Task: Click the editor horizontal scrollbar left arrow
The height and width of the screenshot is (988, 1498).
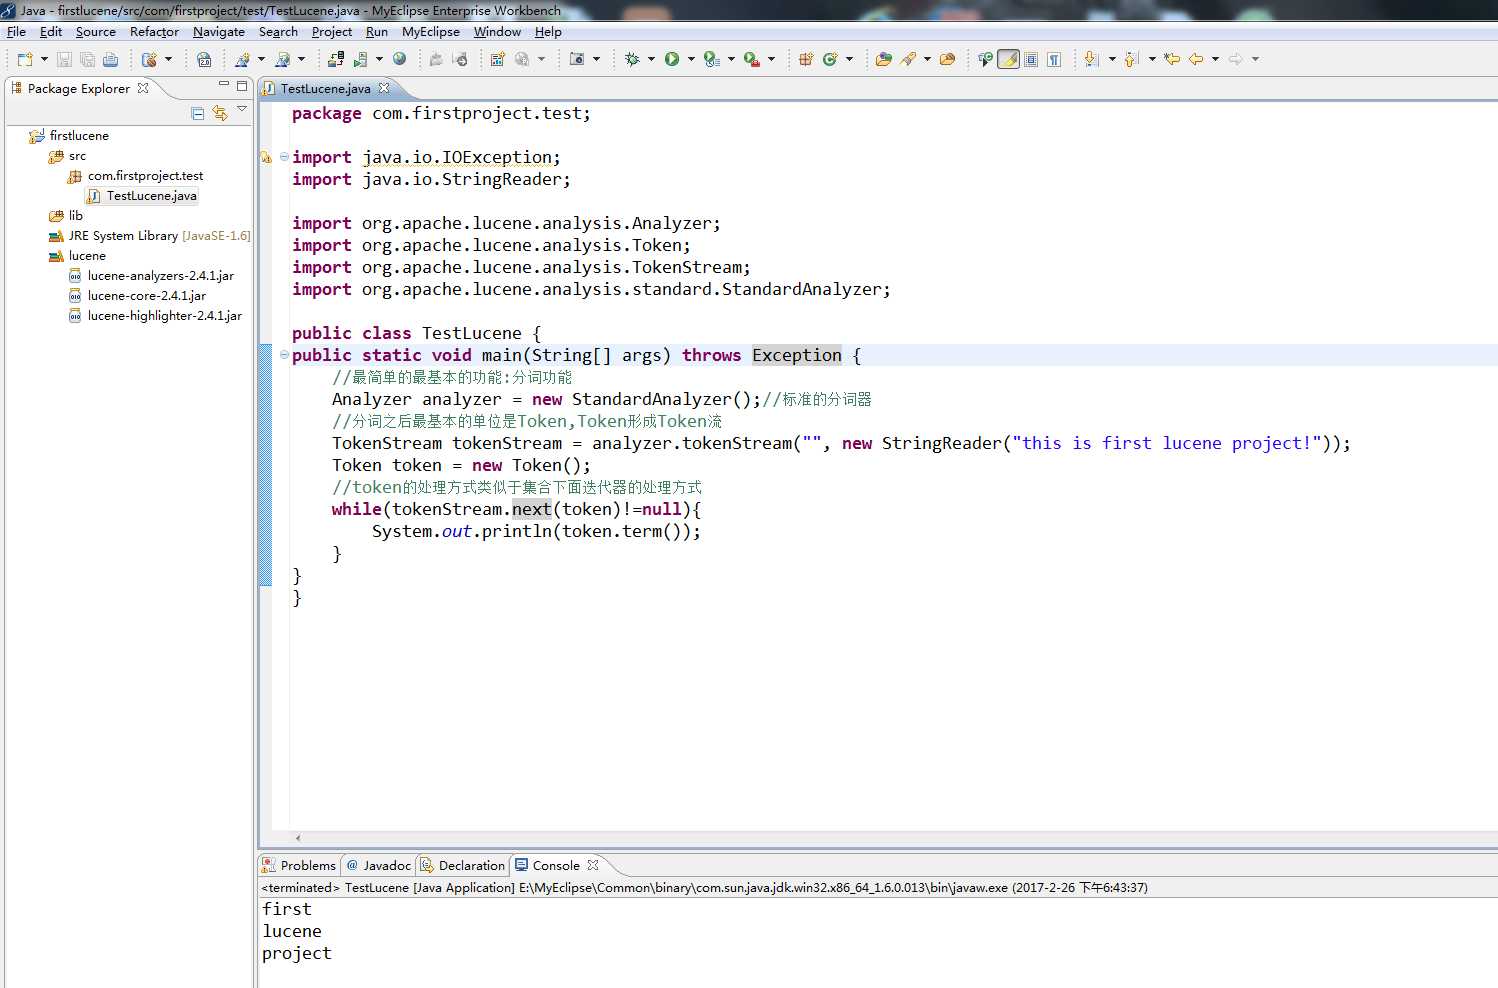Action: coord(298,838)
